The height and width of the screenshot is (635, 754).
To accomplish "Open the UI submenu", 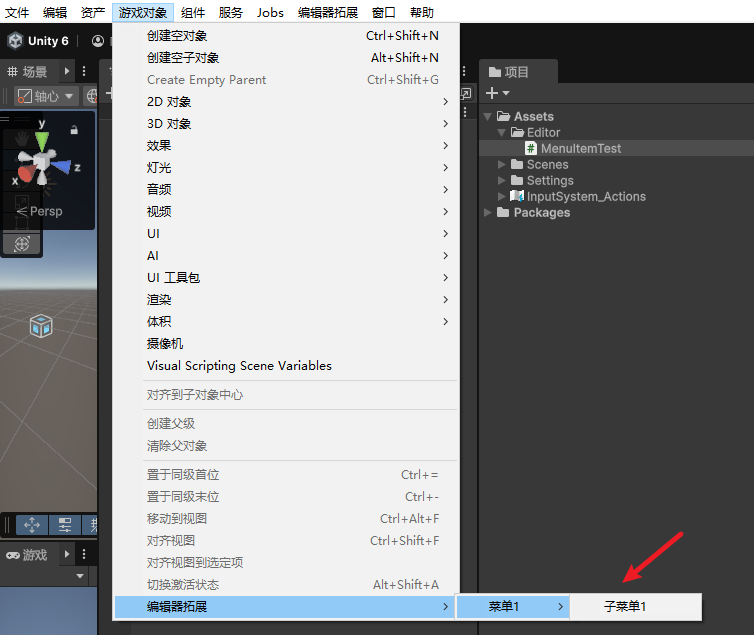I will (287, 234).
